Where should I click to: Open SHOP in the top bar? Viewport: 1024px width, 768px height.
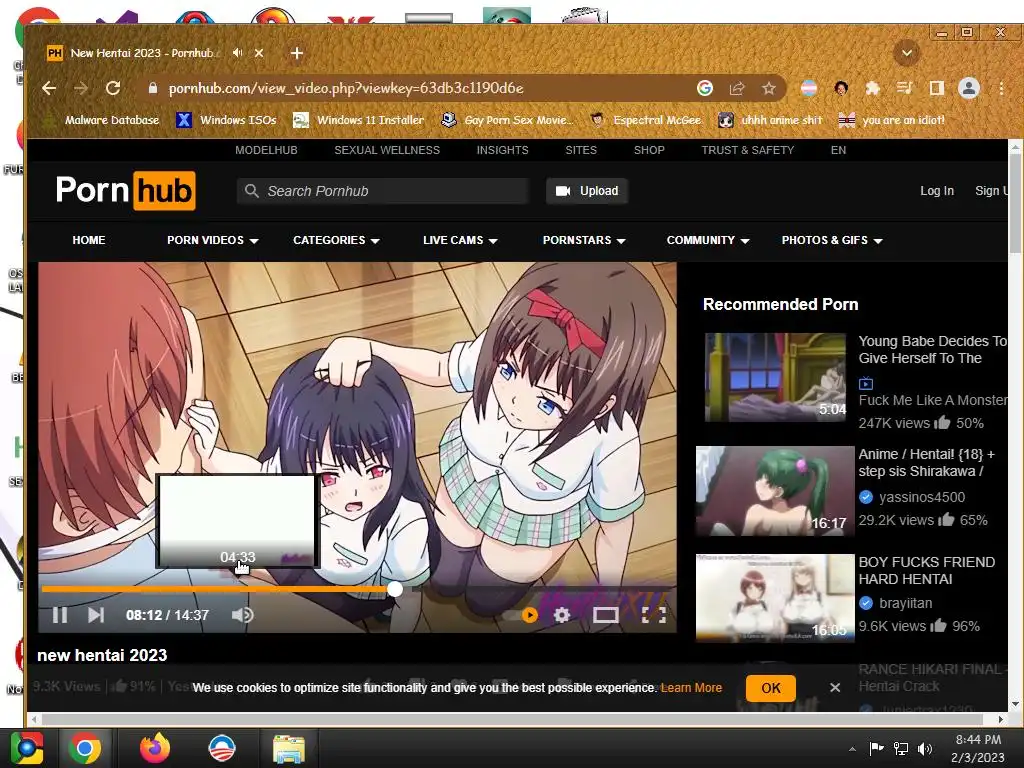tap(649, 150)
